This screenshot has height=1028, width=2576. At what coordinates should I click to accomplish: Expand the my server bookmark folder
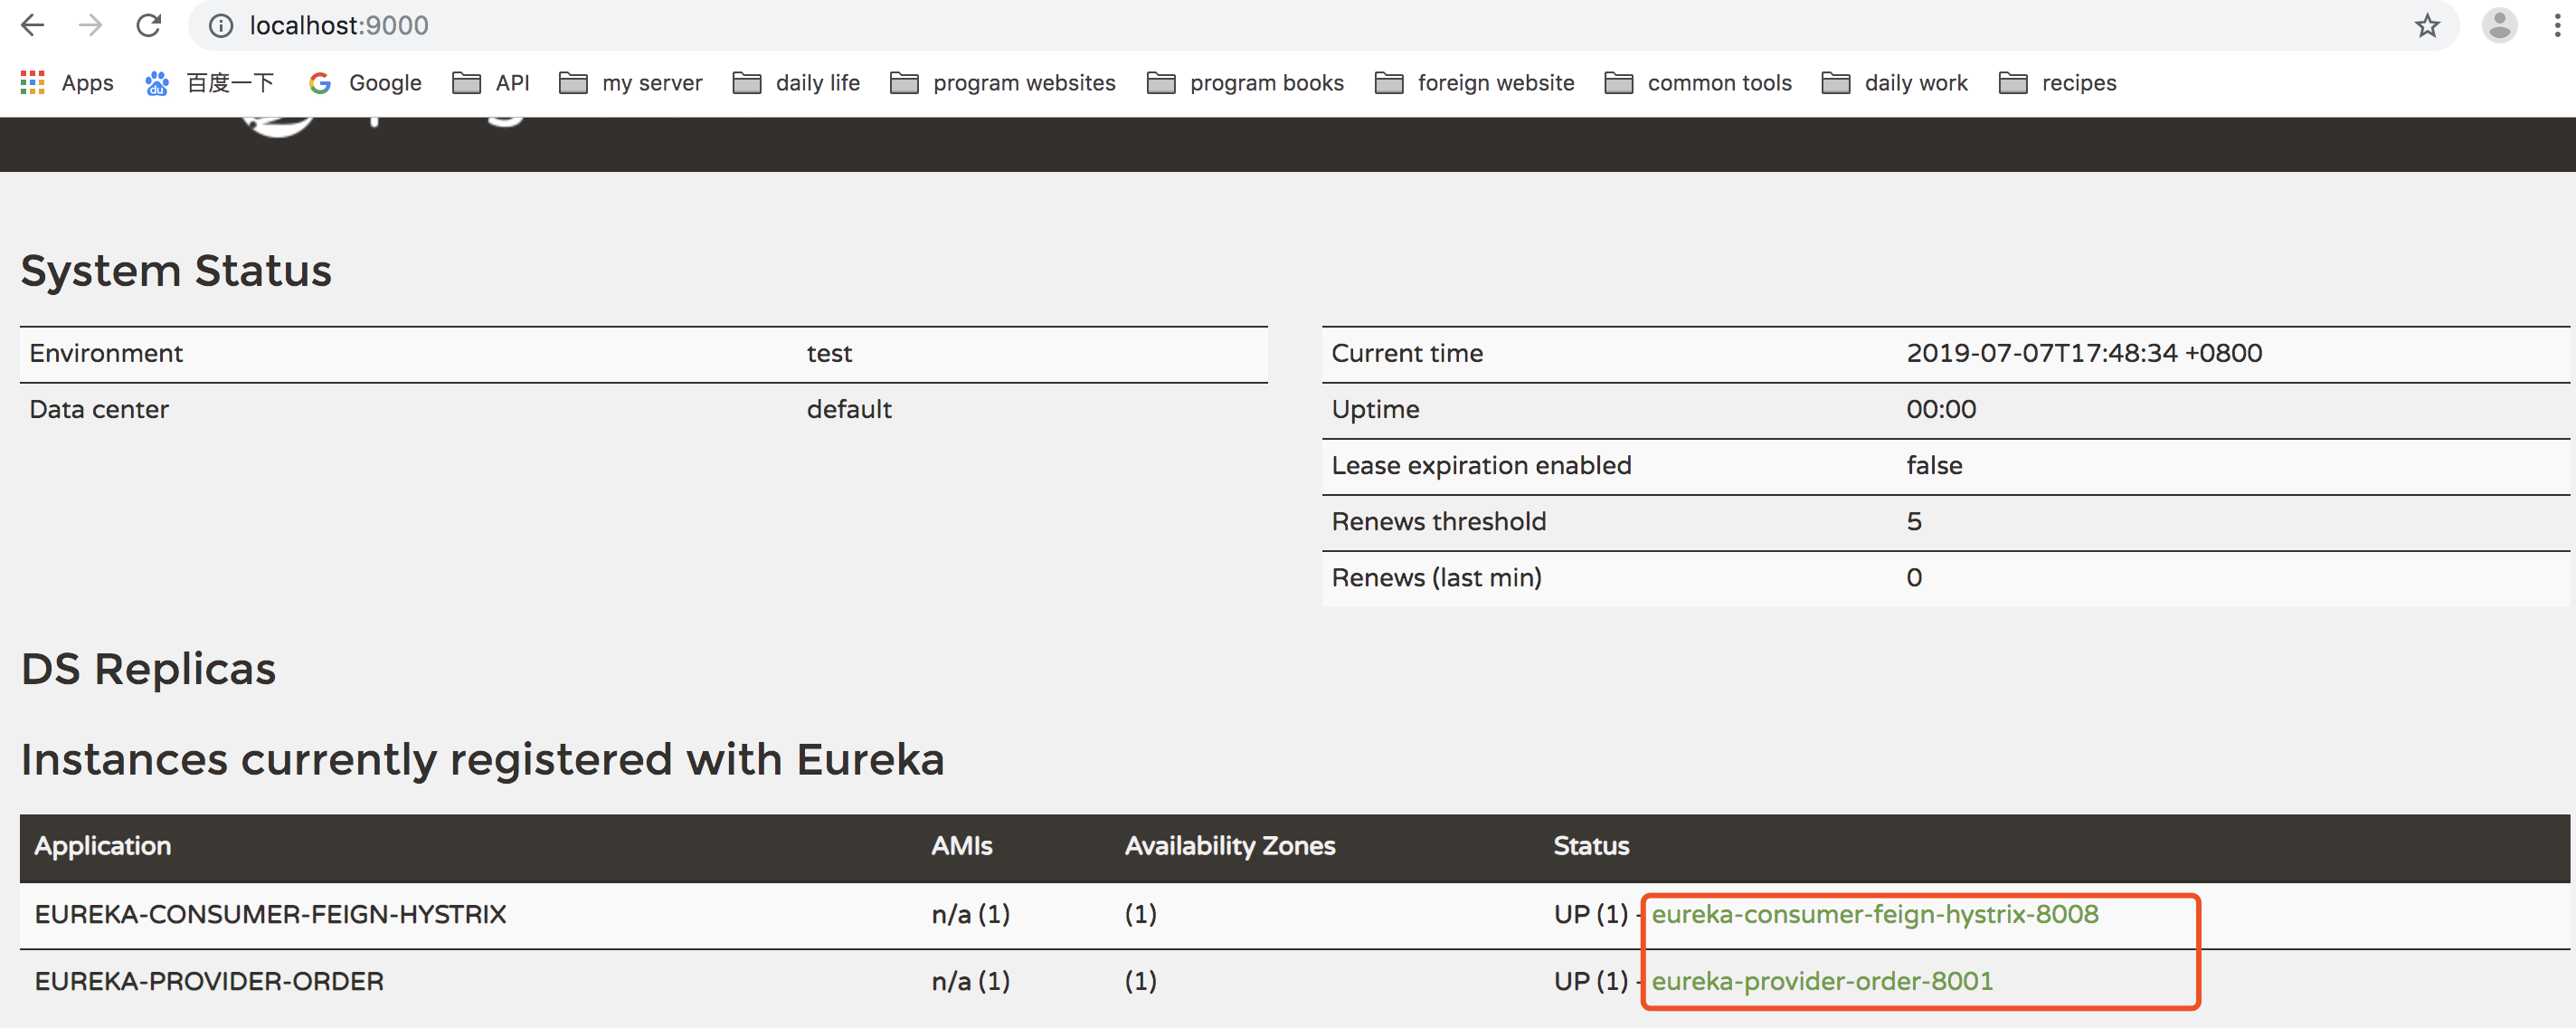coord(631,83)
